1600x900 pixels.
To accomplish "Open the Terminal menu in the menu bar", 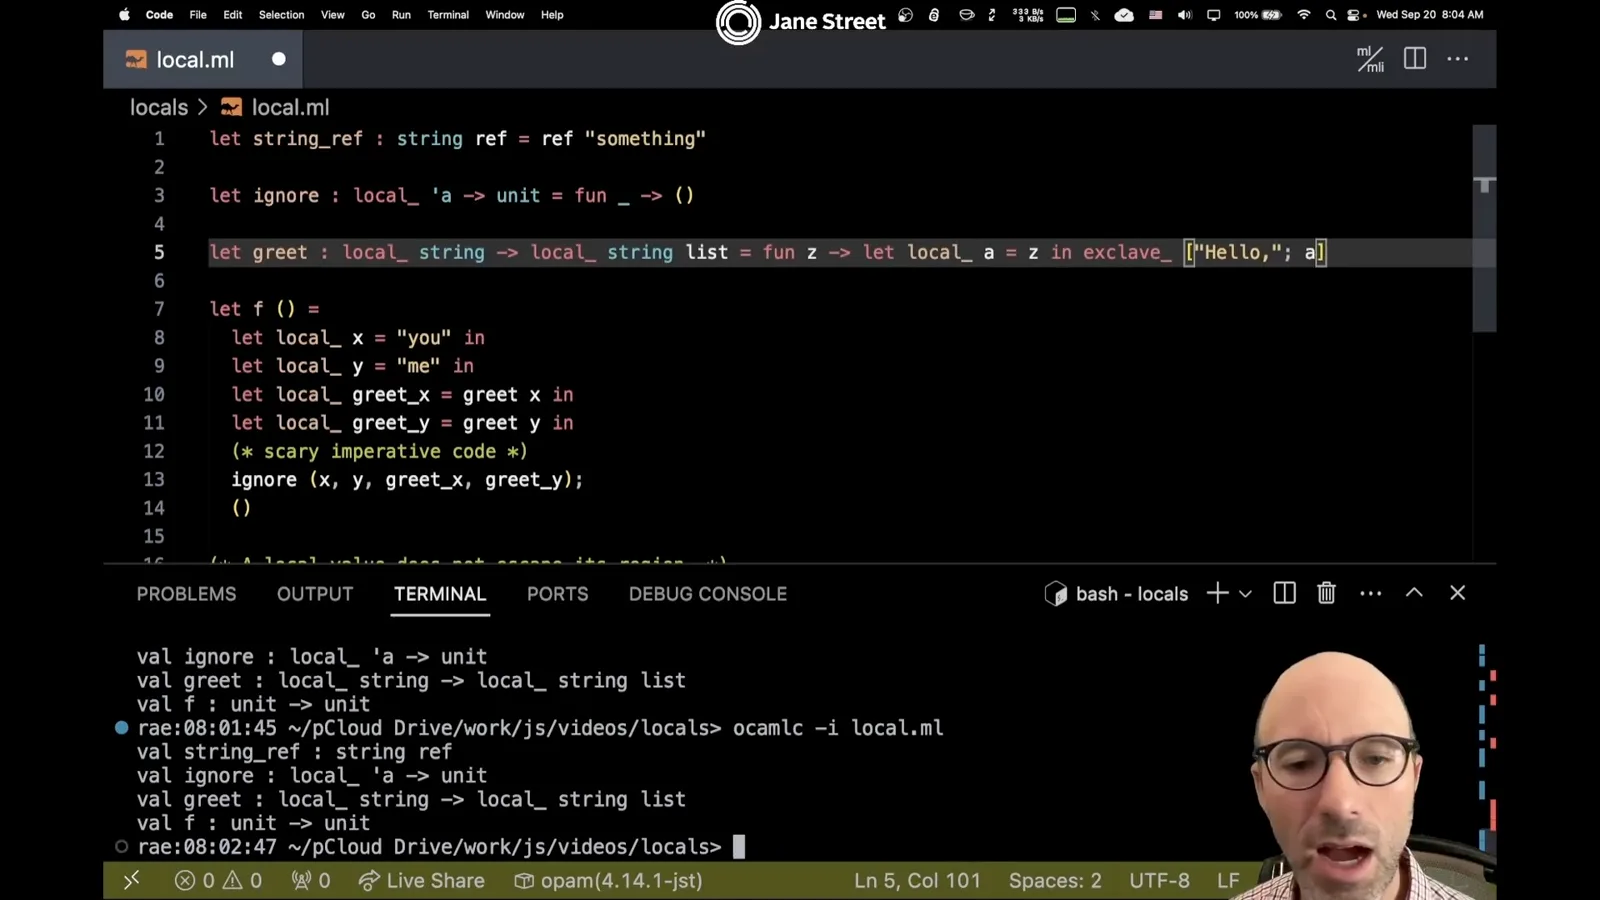I will pyautogui.click(x=448, y=15).
